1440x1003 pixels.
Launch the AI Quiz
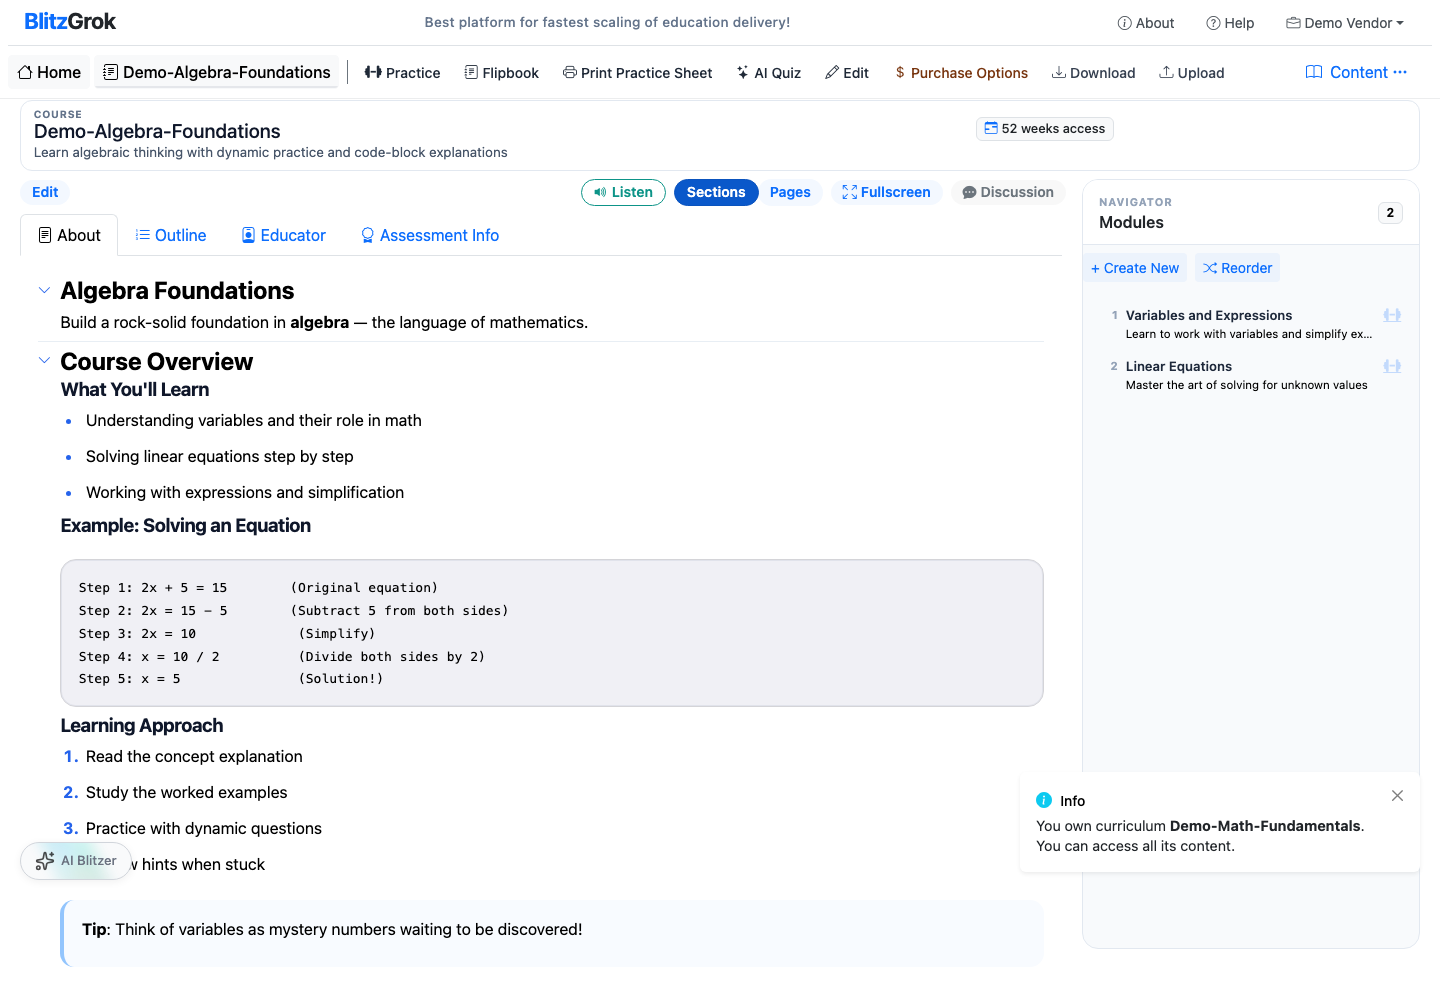tap(769, 73)
